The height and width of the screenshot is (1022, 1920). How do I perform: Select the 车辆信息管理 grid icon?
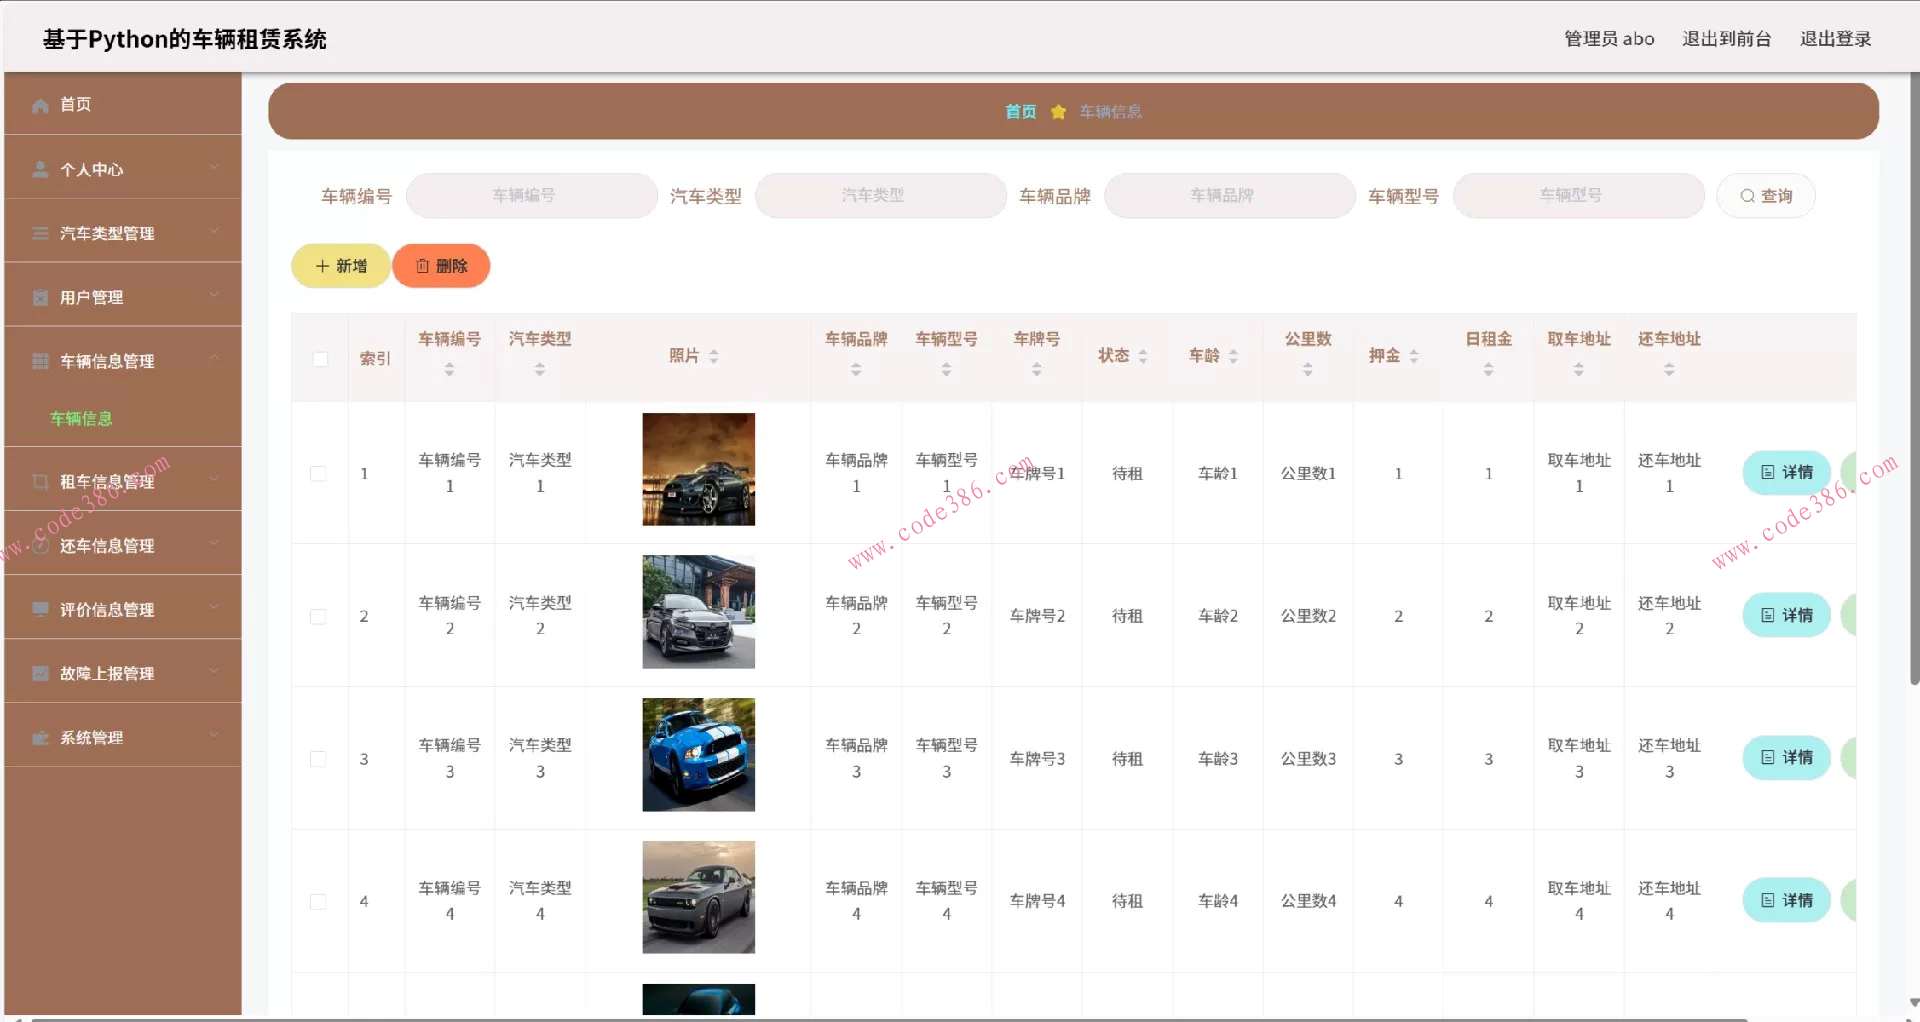[40, 360]
